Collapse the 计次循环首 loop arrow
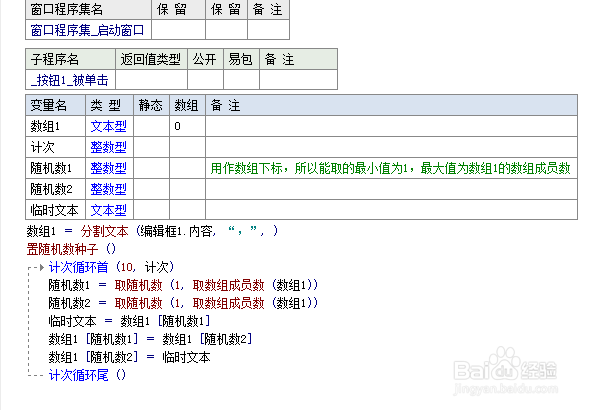This screenshot has width=592, height=410. [x=42, y=267]
